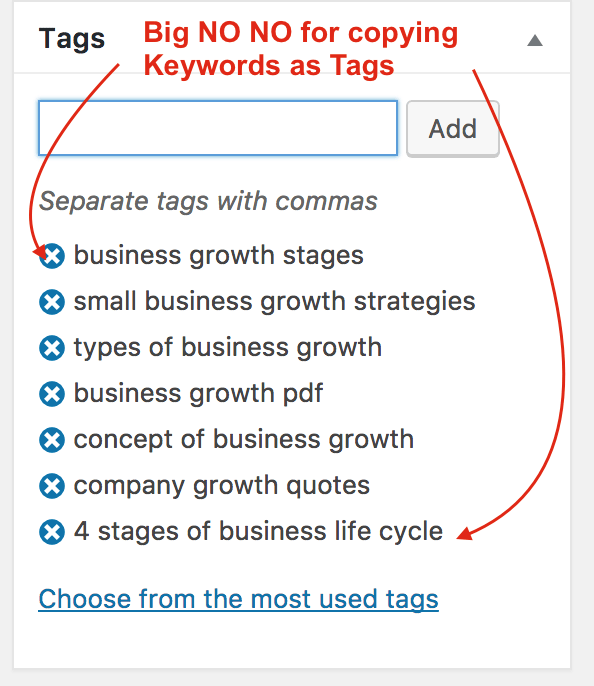Click 'concept of business growth' tag text

pyautogui.click(x=244, y=440)
